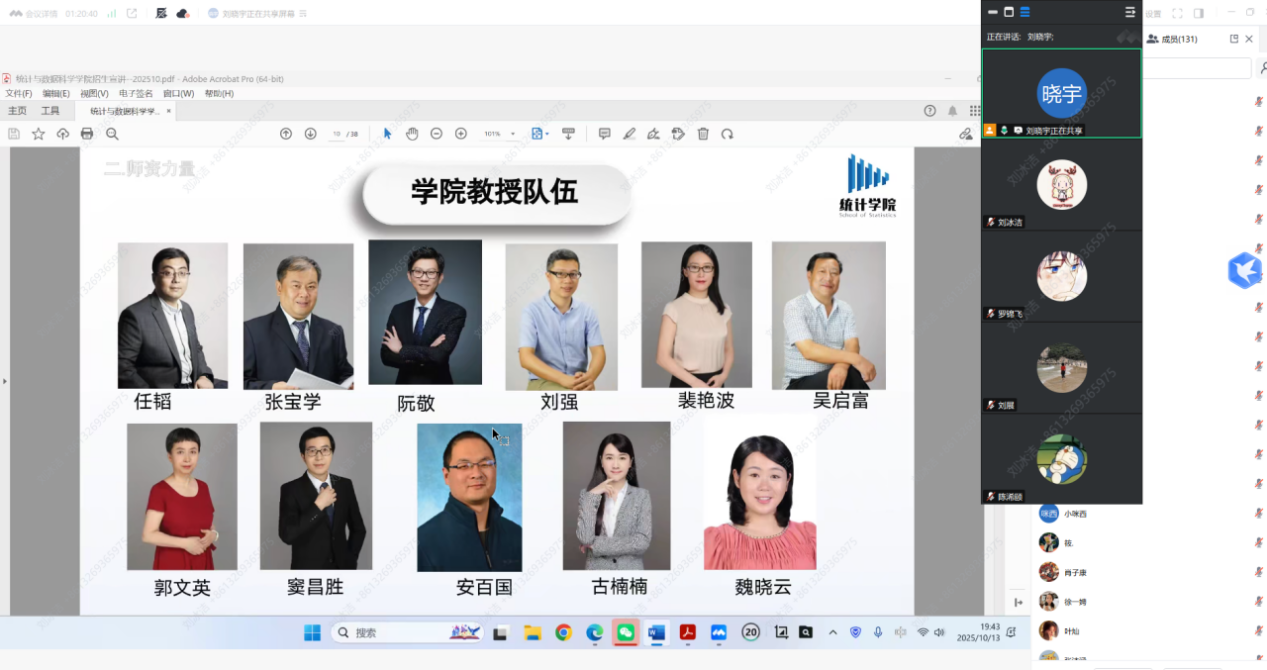This screenshot has height=670, width=1267.
Task: Click the member search input field
Action: [1196, 68]
